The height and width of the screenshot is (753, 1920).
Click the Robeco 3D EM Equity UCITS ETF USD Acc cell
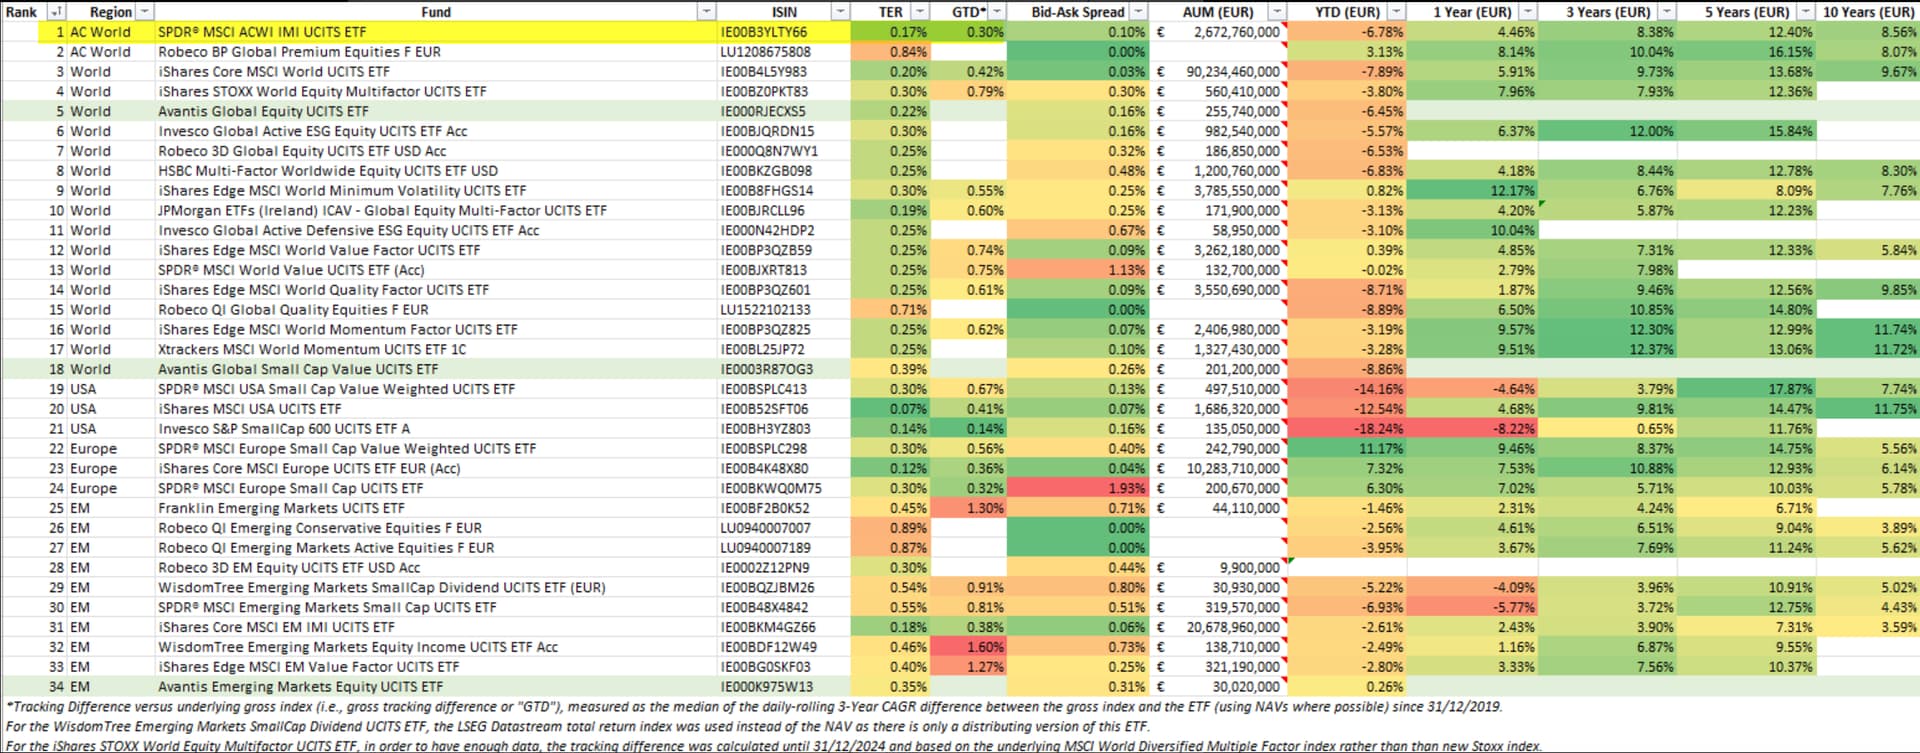(436, 568)
